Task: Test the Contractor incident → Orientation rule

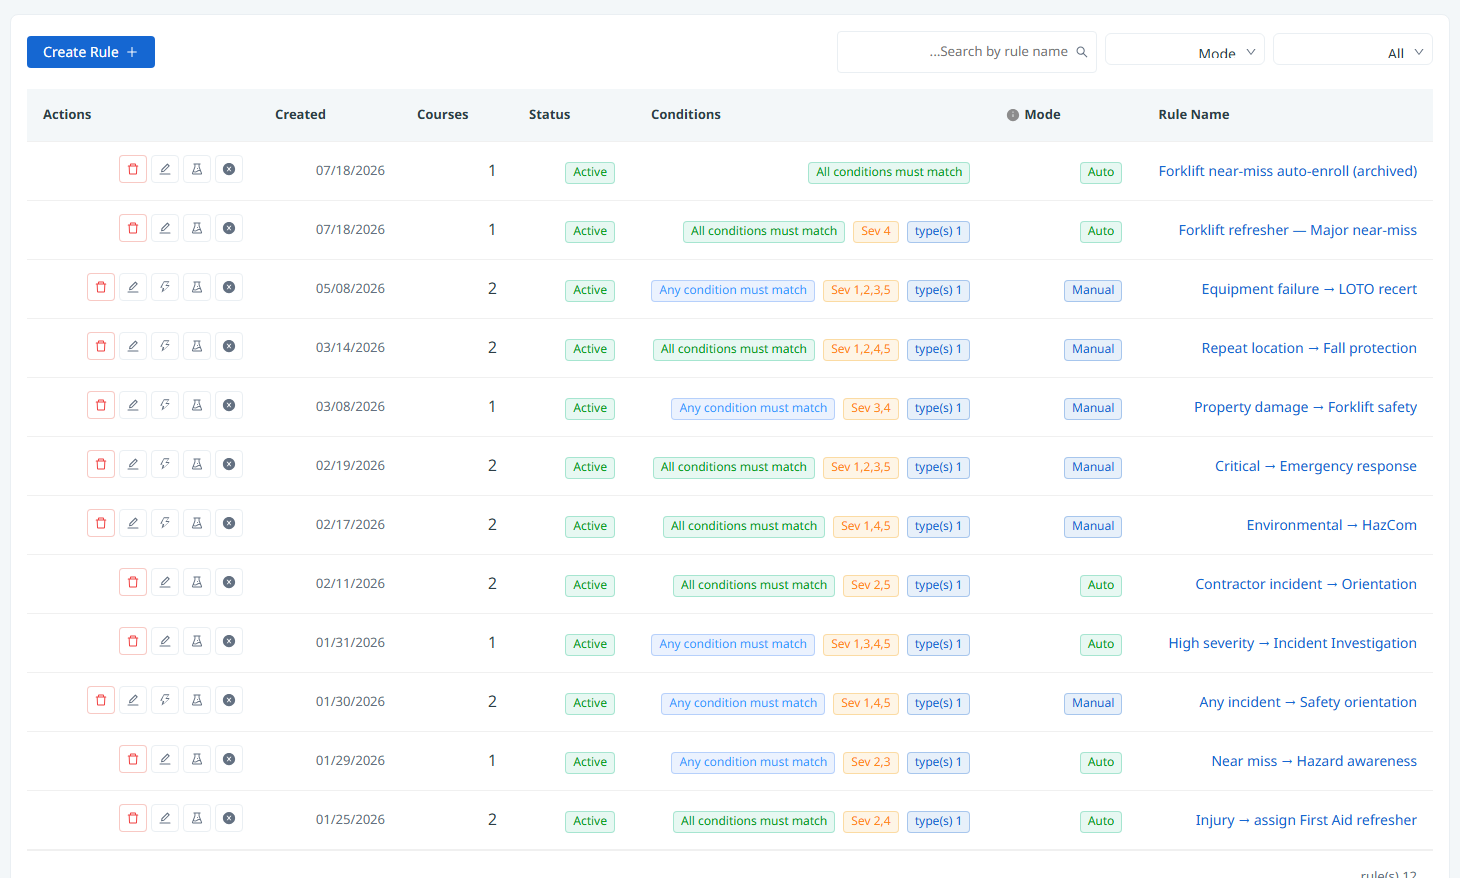Action: point(197,583)
